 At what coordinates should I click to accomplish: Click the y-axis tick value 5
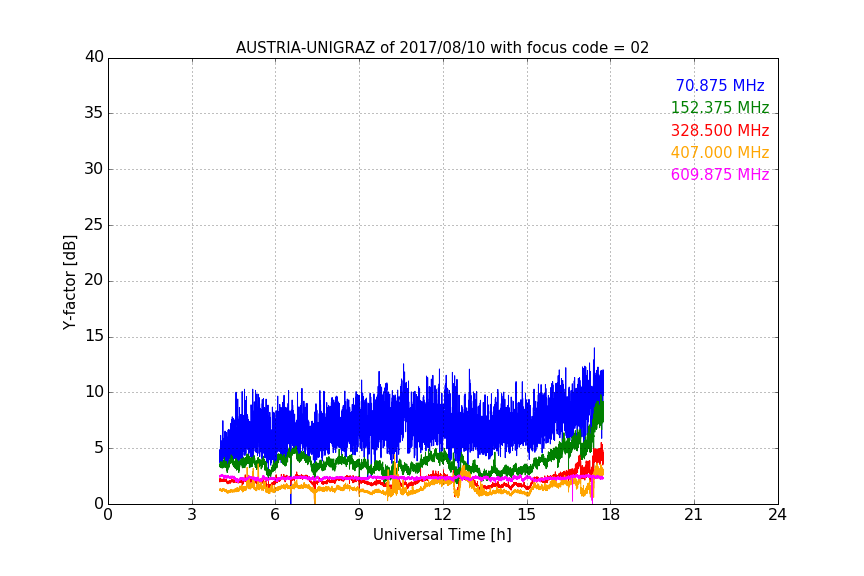point(99,448)
